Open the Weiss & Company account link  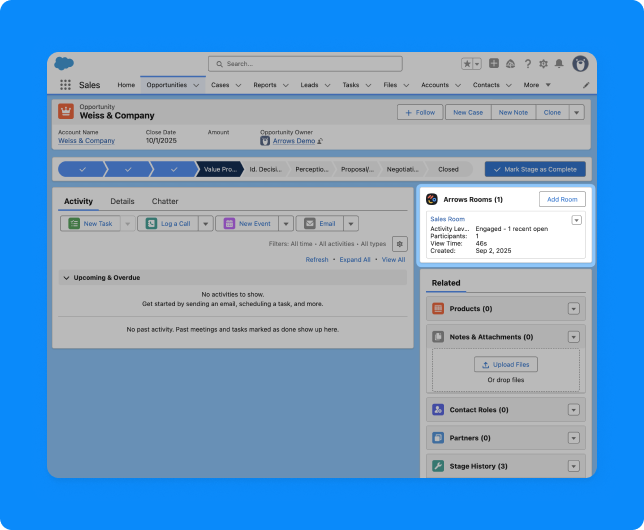[x=86, y=141]
